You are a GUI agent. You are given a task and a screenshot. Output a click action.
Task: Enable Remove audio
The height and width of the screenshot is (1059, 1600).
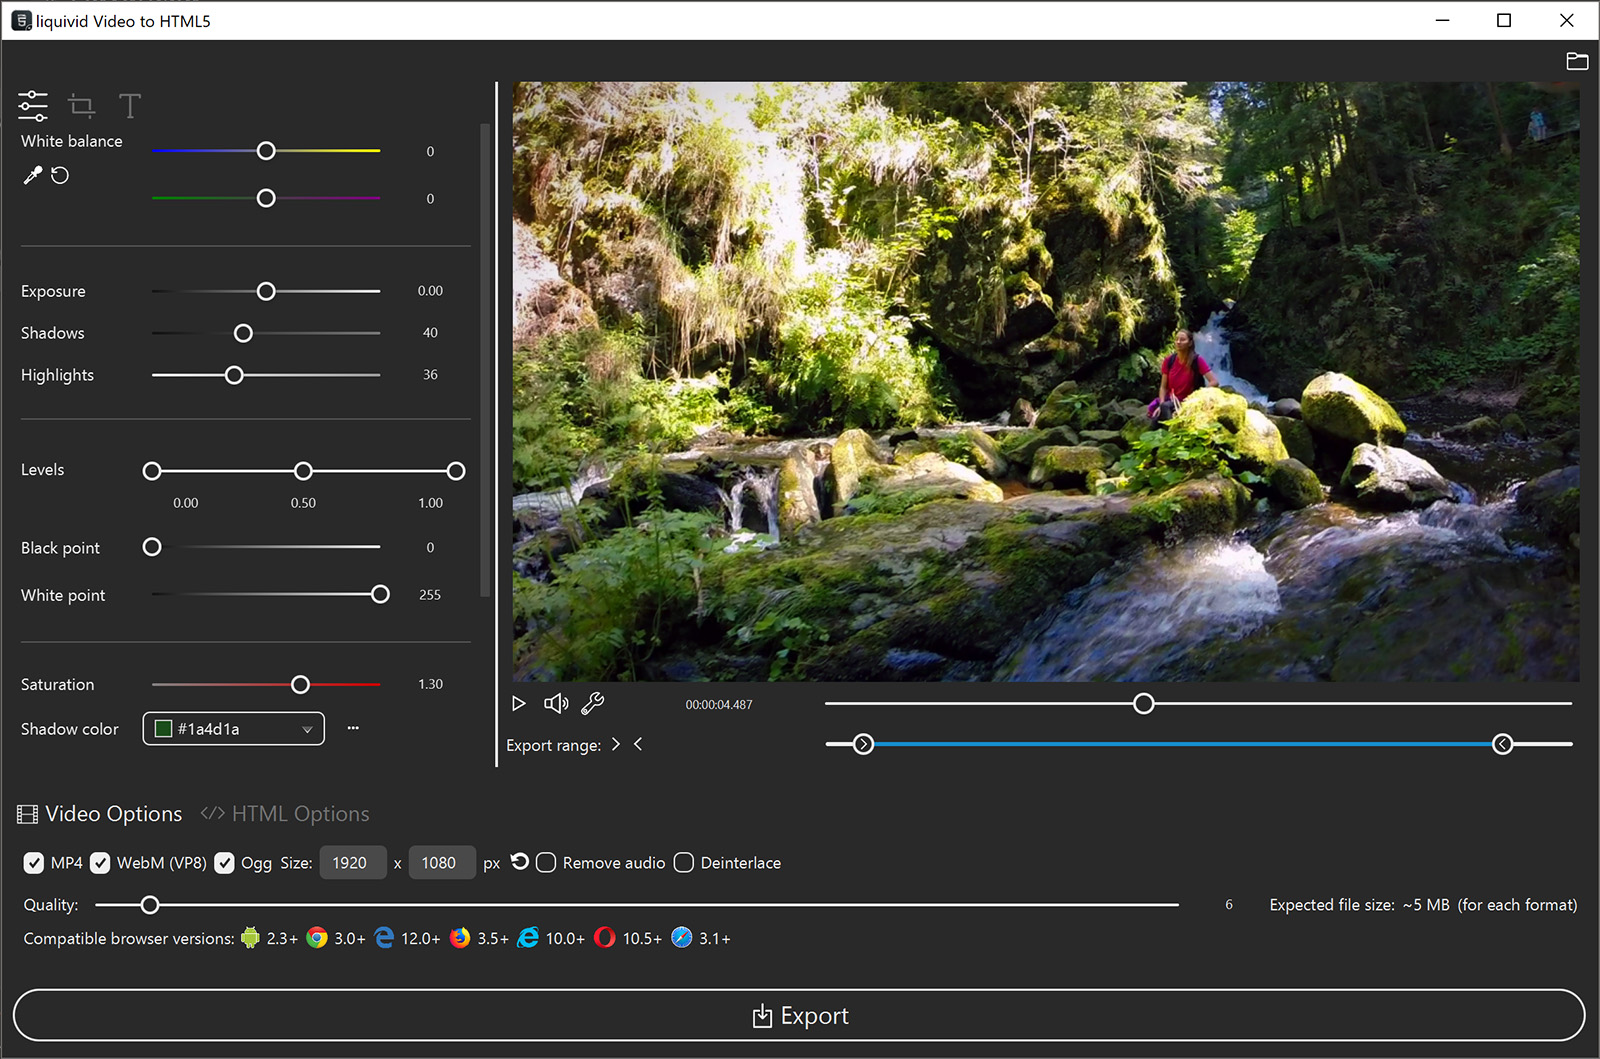pos(546,862)
